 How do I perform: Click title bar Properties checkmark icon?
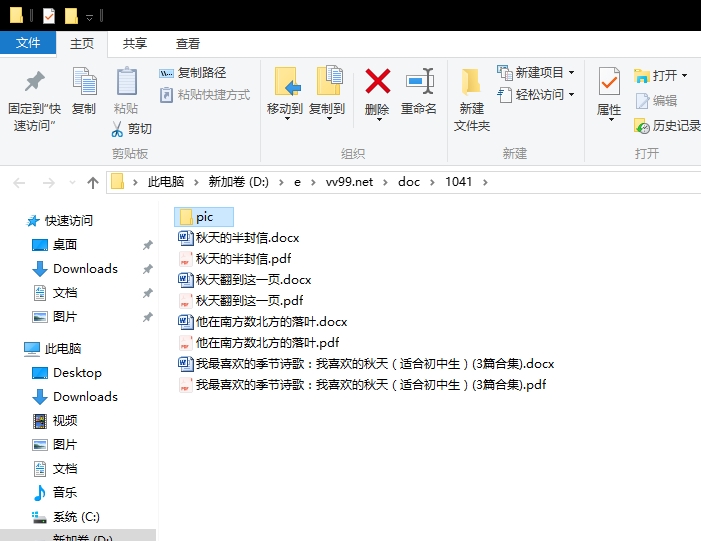point(48,16)
